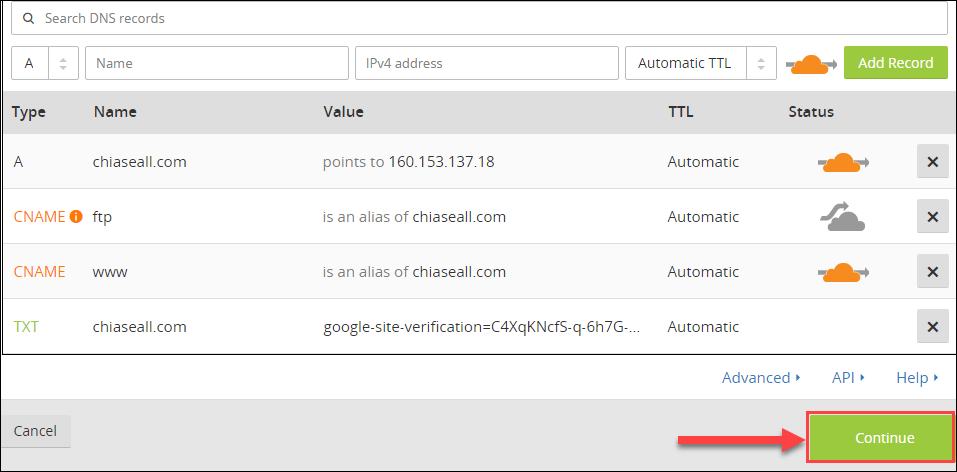This screenshot has height=472, width=957.
Task: Click chiaseall.com name in the A row
Action: tap(140, 162)
